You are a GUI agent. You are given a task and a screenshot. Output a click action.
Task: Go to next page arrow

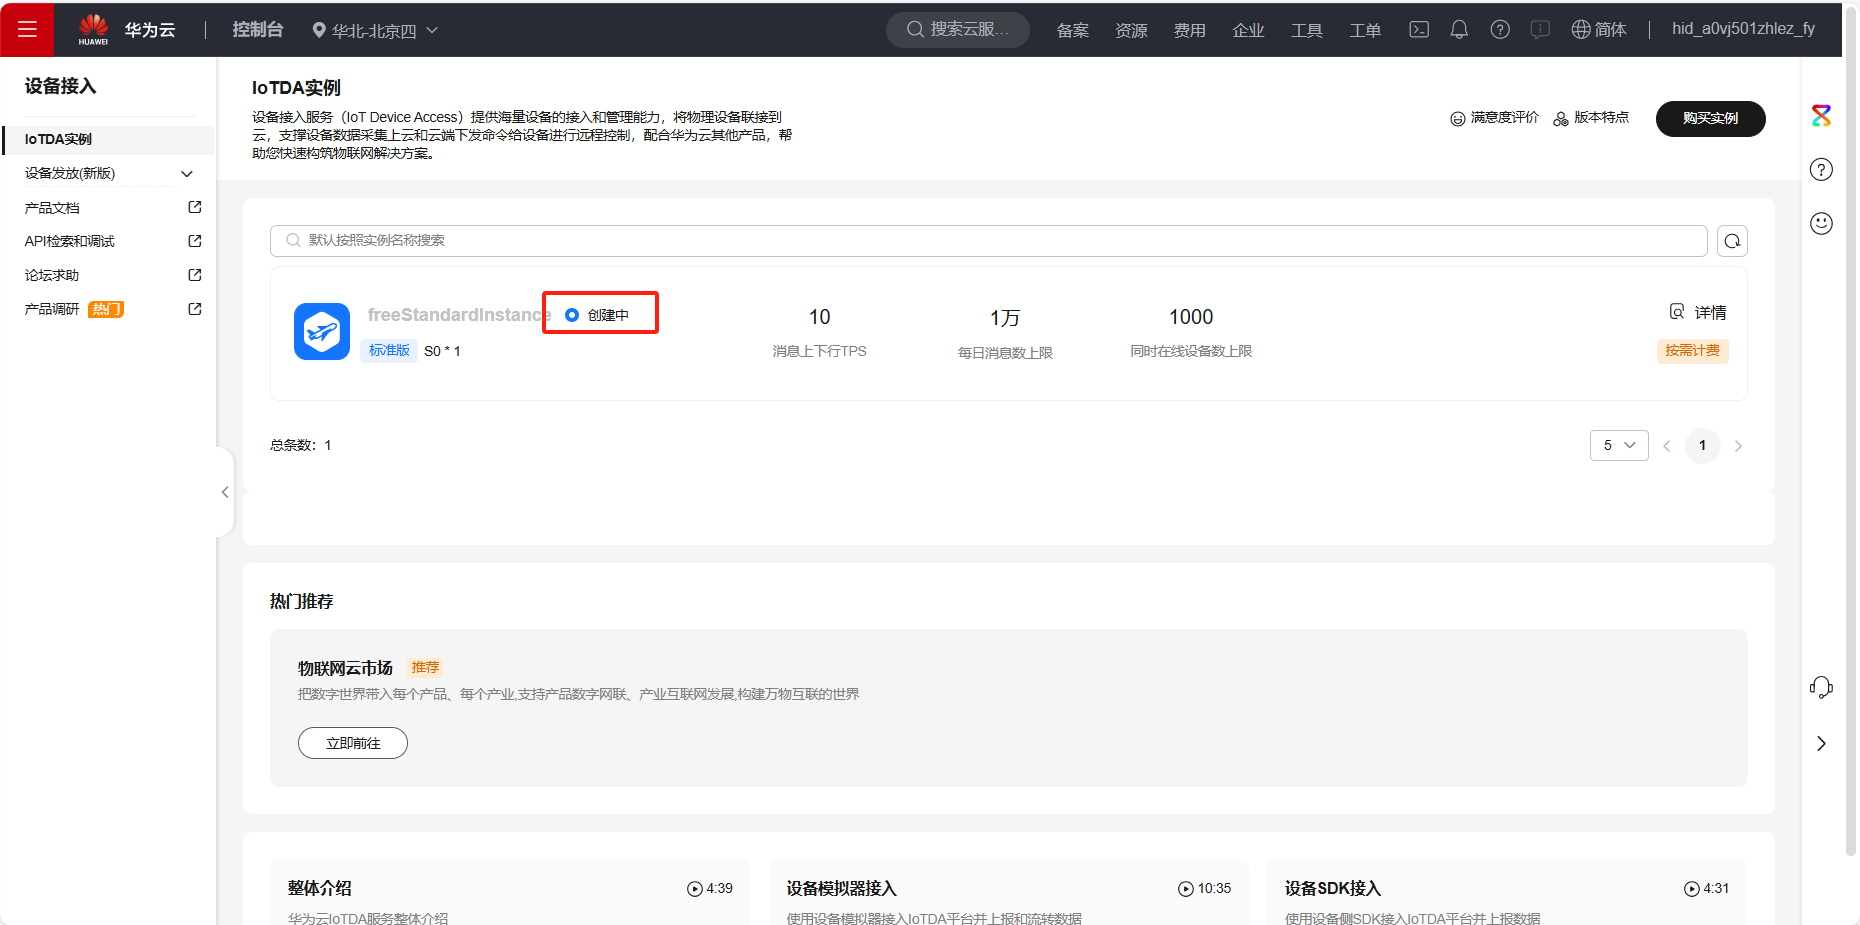[x=1738, y=446]
